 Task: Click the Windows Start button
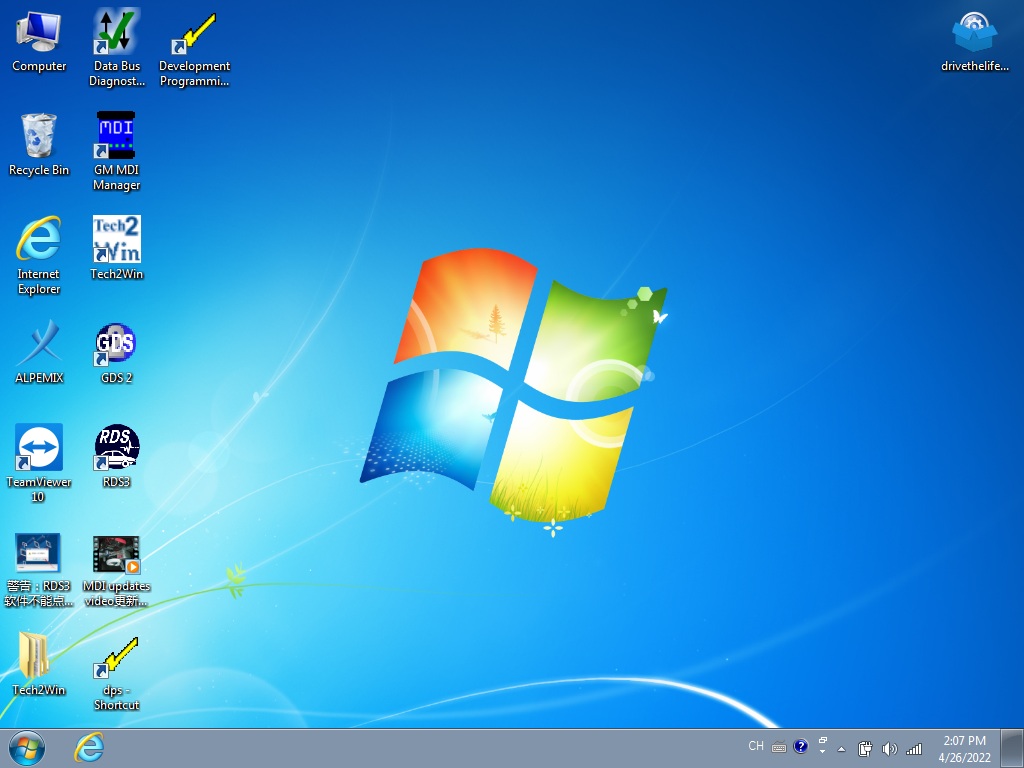(26, 747)
